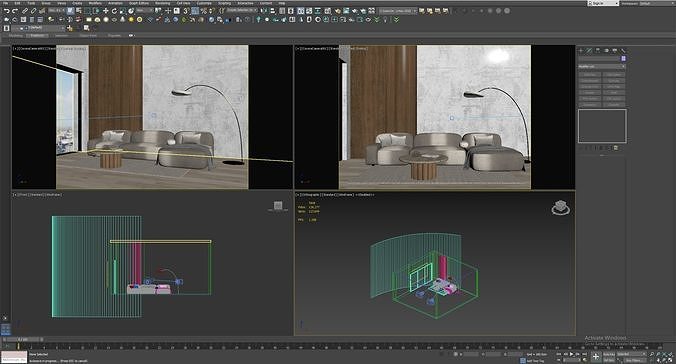The width and height of the screenshot is (676, 364).
Task: Choose the Rectangular Selection Region tool
Action: 88,11
